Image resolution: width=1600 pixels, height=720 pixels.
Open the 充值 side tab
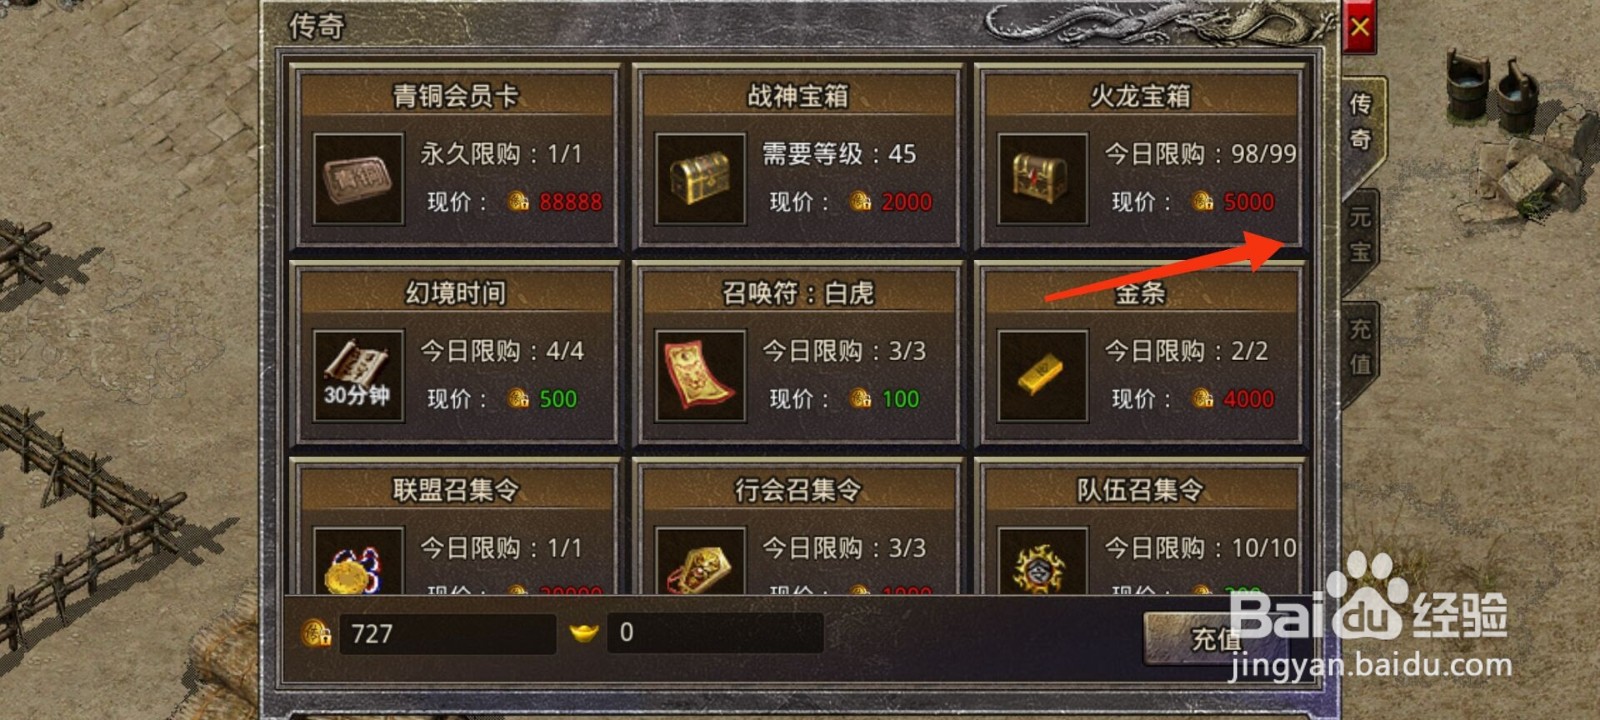coord(1360,346)
